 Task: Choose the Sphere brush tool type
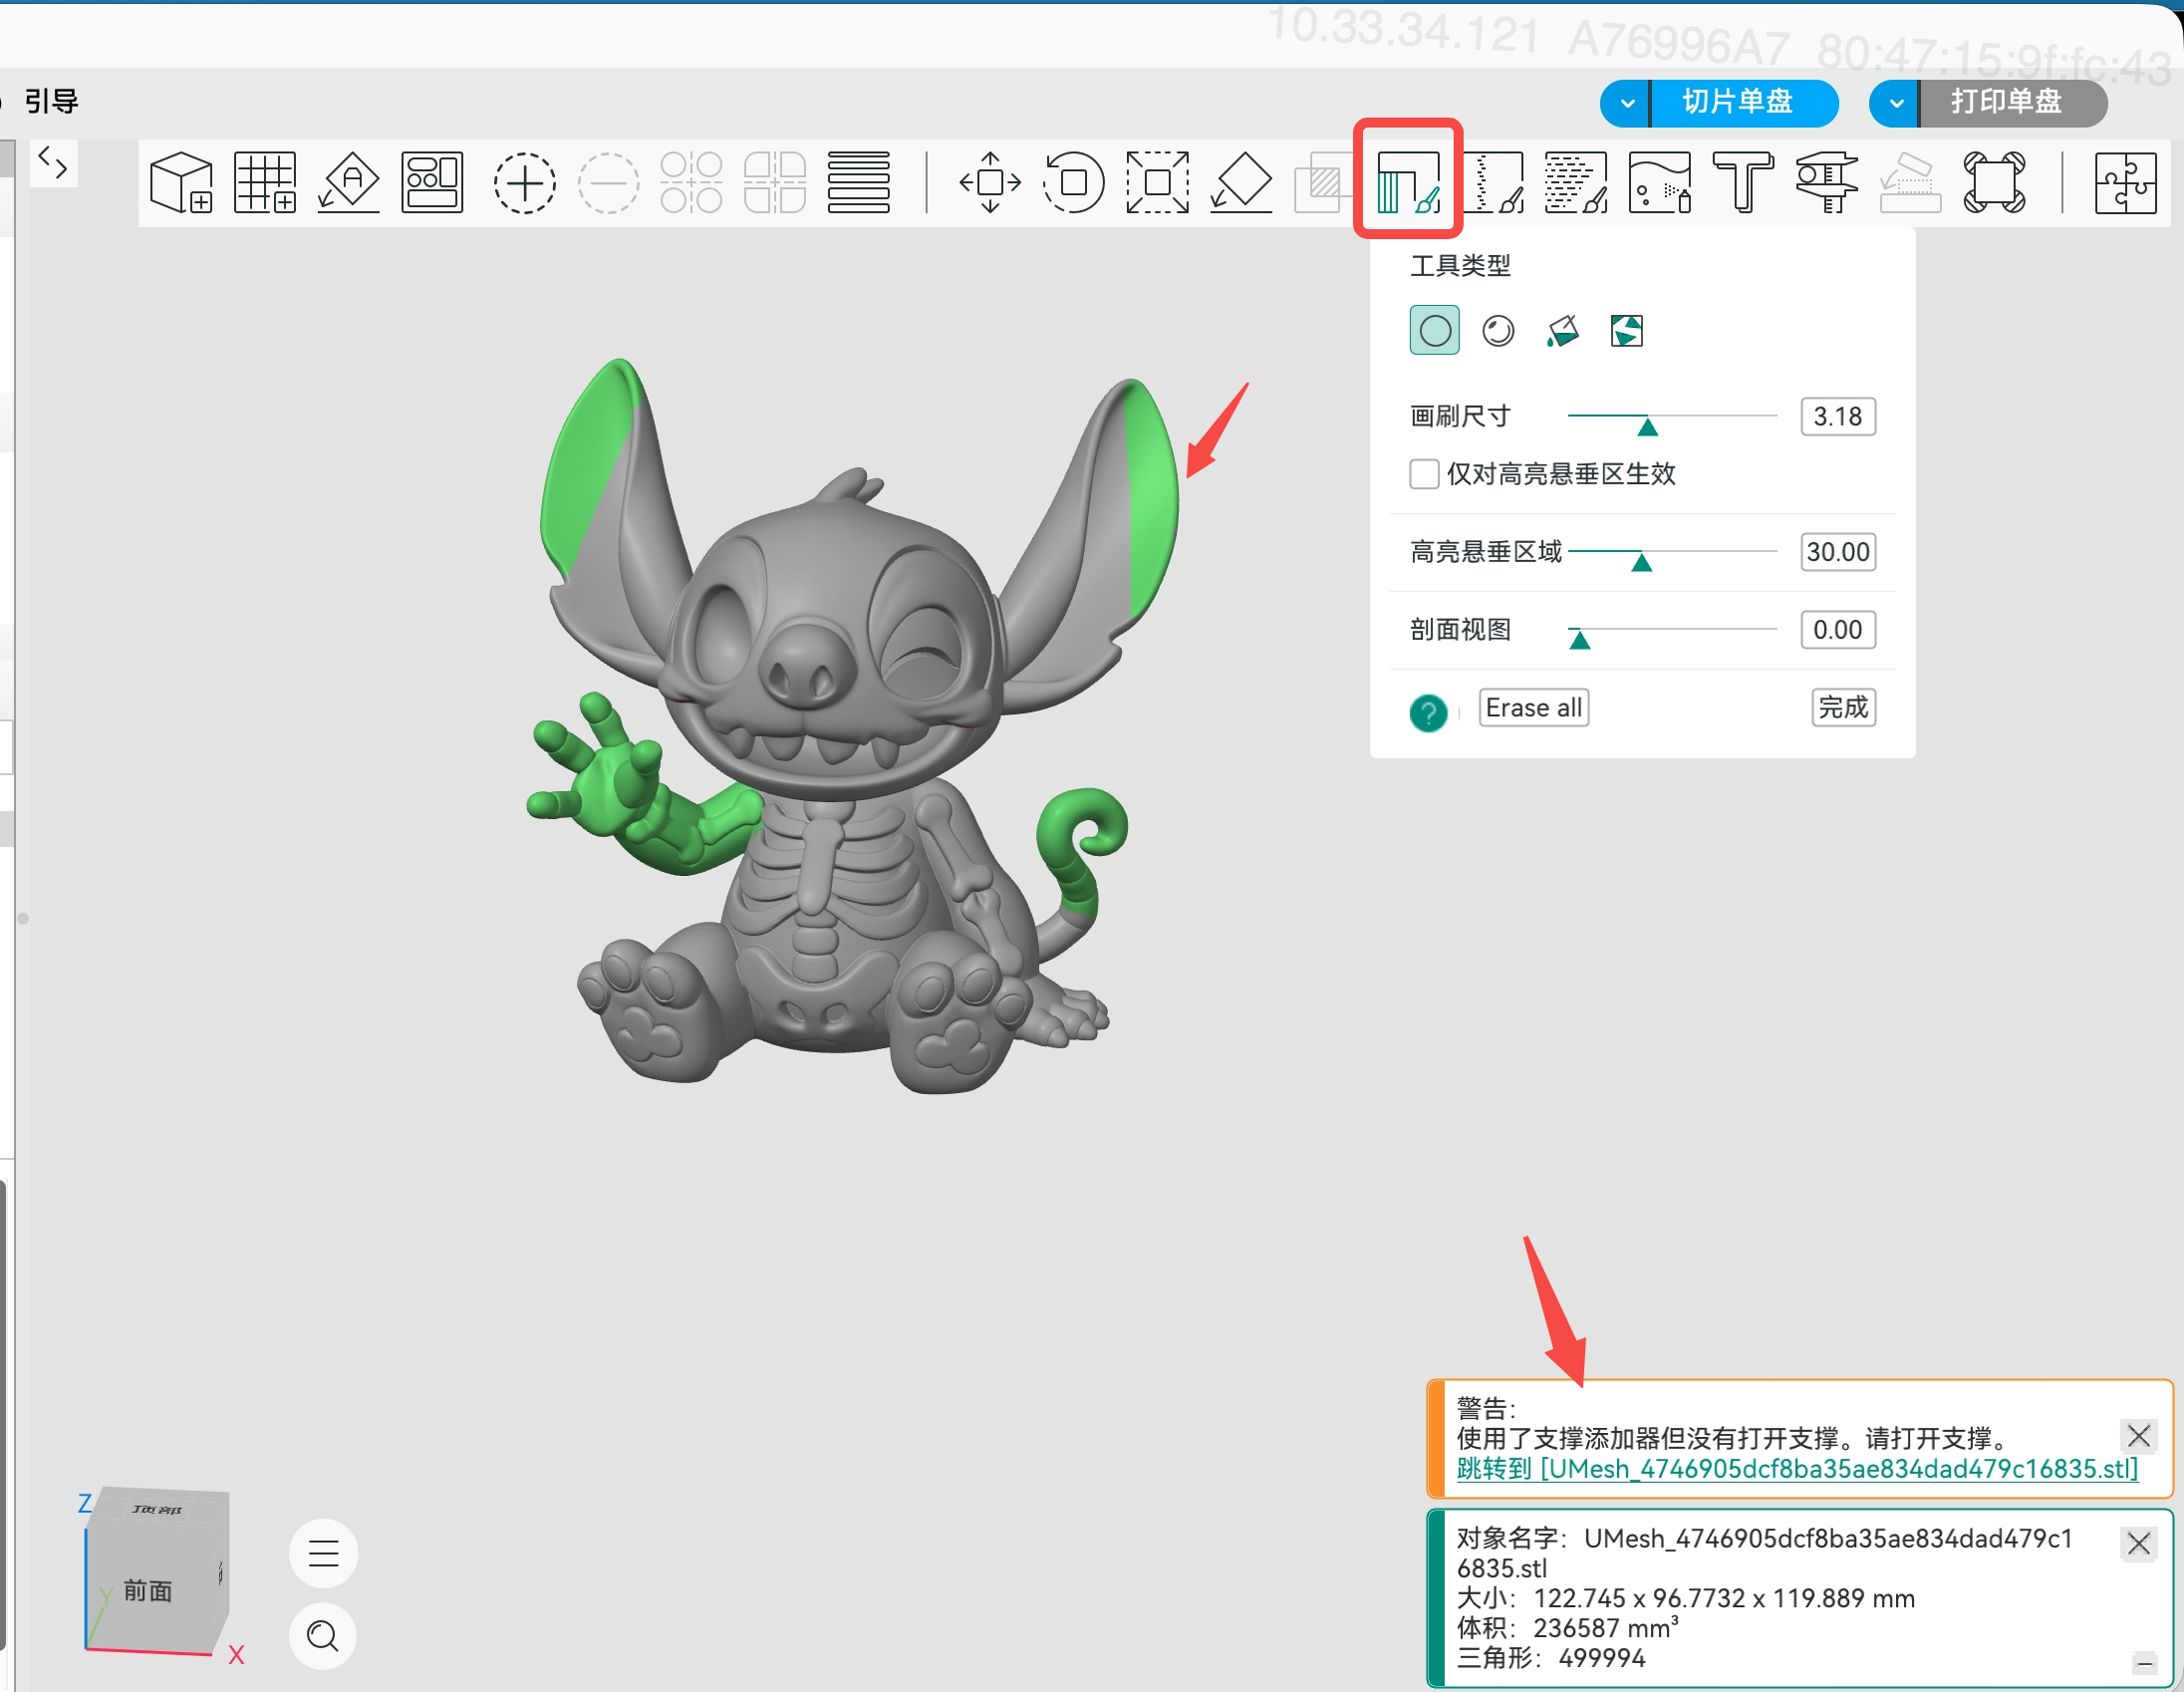1498,330
